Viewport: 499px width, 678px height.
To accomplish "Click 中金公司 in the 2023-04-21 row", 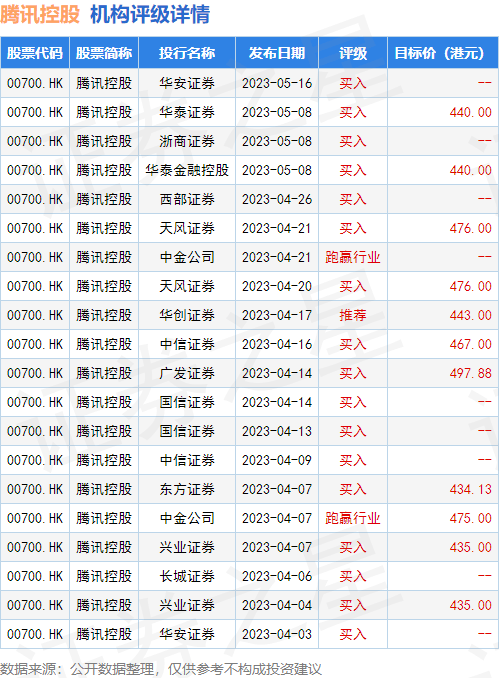I will pyautogui.click(x=187, y=257).
